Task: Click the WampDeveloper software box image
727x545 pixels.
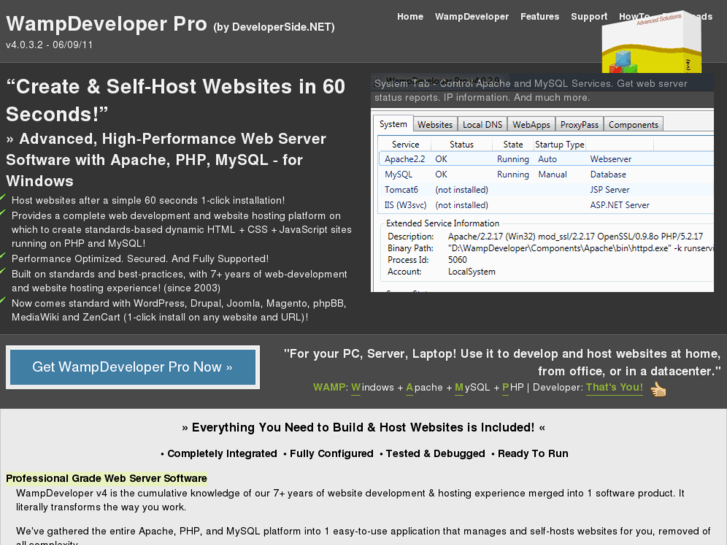Action: coord(651,42)
